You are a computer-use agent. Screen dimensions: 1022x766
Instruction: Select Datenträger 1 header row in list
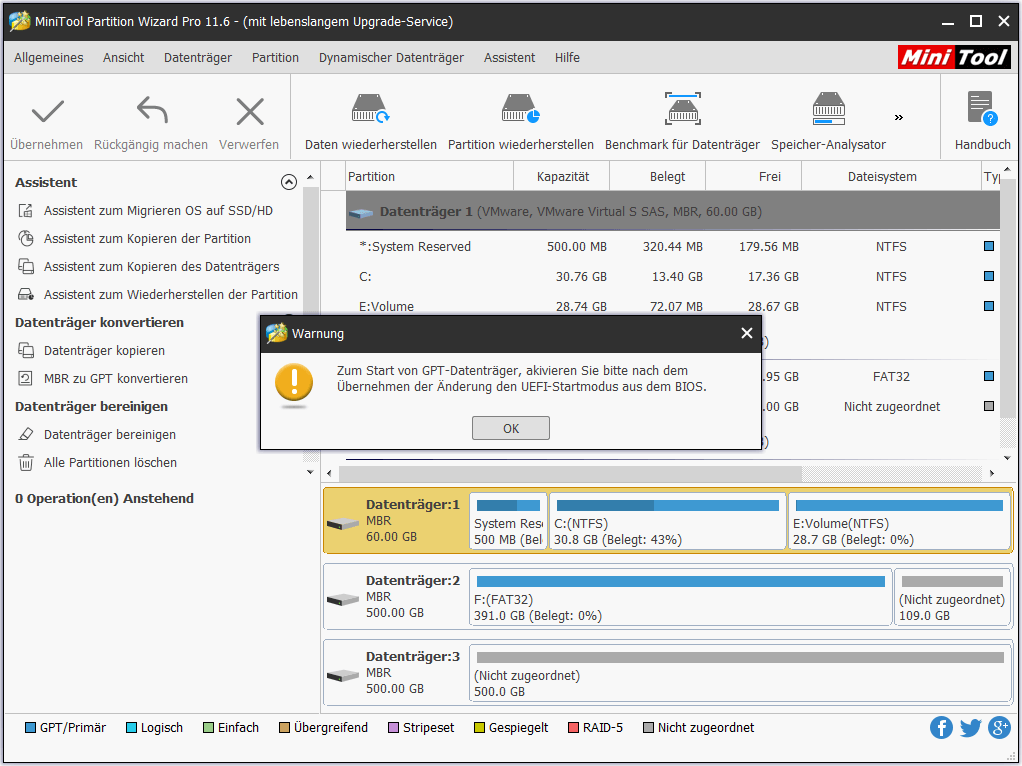[673, 211]
